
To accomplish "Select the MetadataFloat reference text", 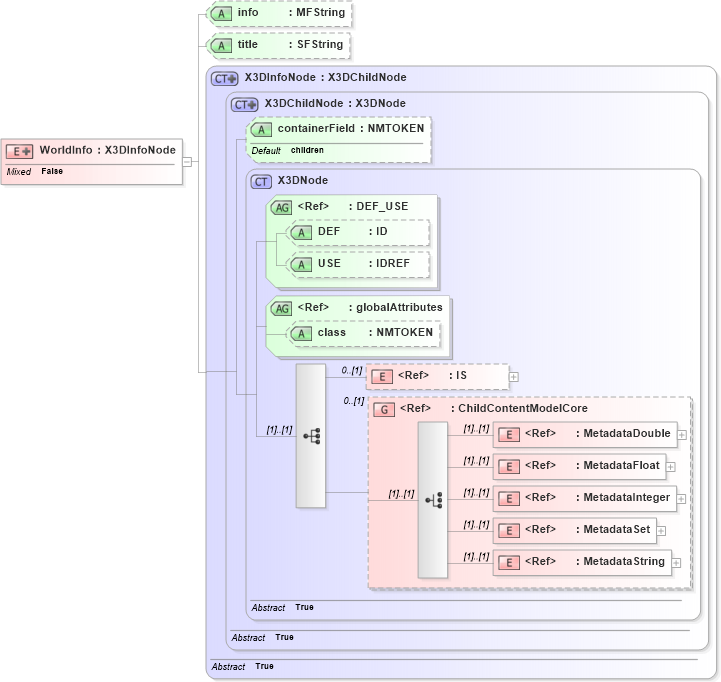I will pyautogui.click(x=592, y=465).
